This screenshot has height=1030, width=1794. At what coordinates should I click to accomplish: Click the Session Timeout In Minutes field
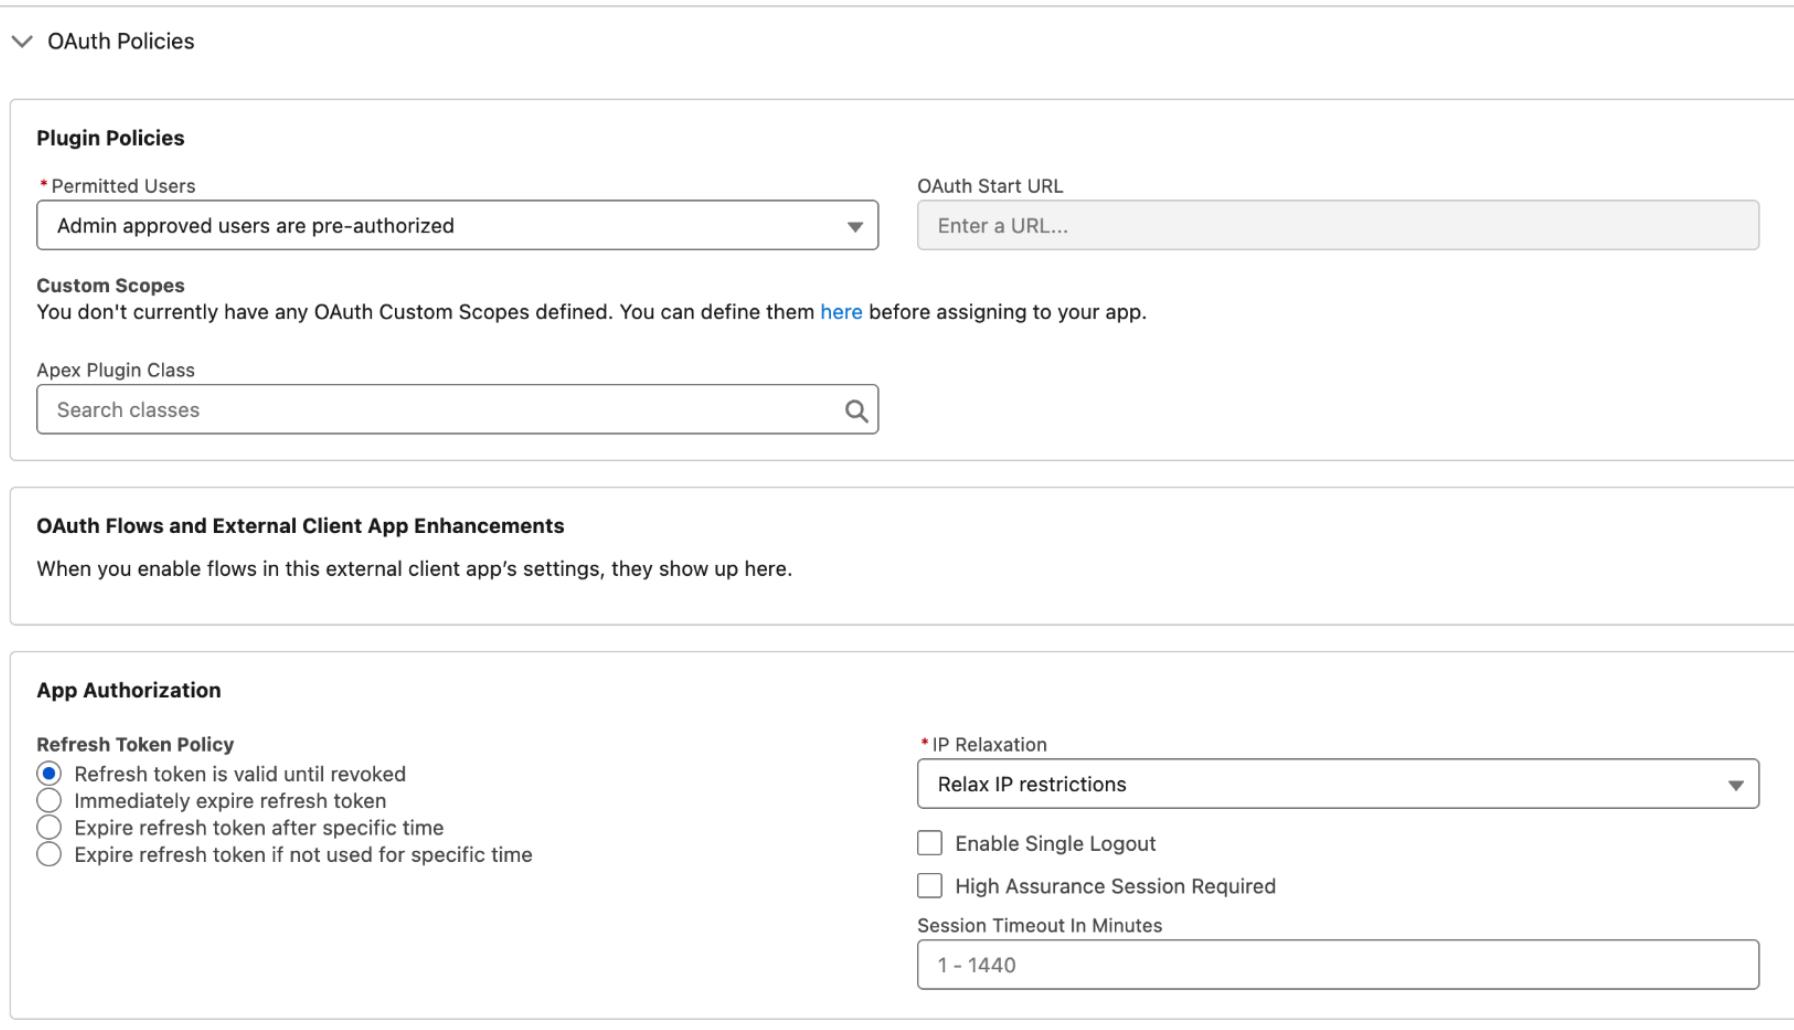[x=1337, y=964]
